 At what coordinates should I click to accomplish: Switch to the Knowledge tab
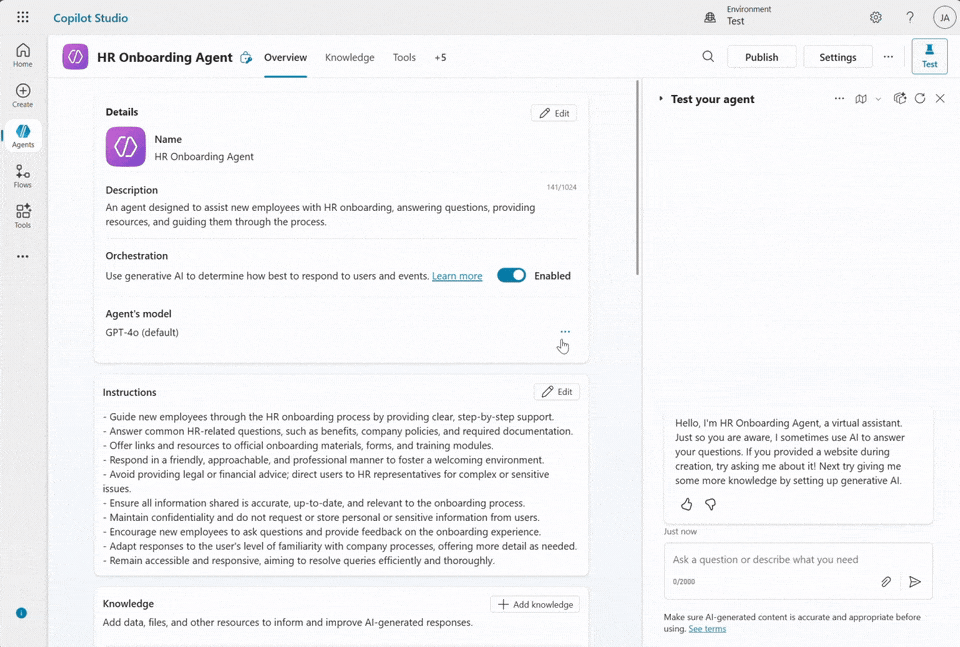pos(350,58)
